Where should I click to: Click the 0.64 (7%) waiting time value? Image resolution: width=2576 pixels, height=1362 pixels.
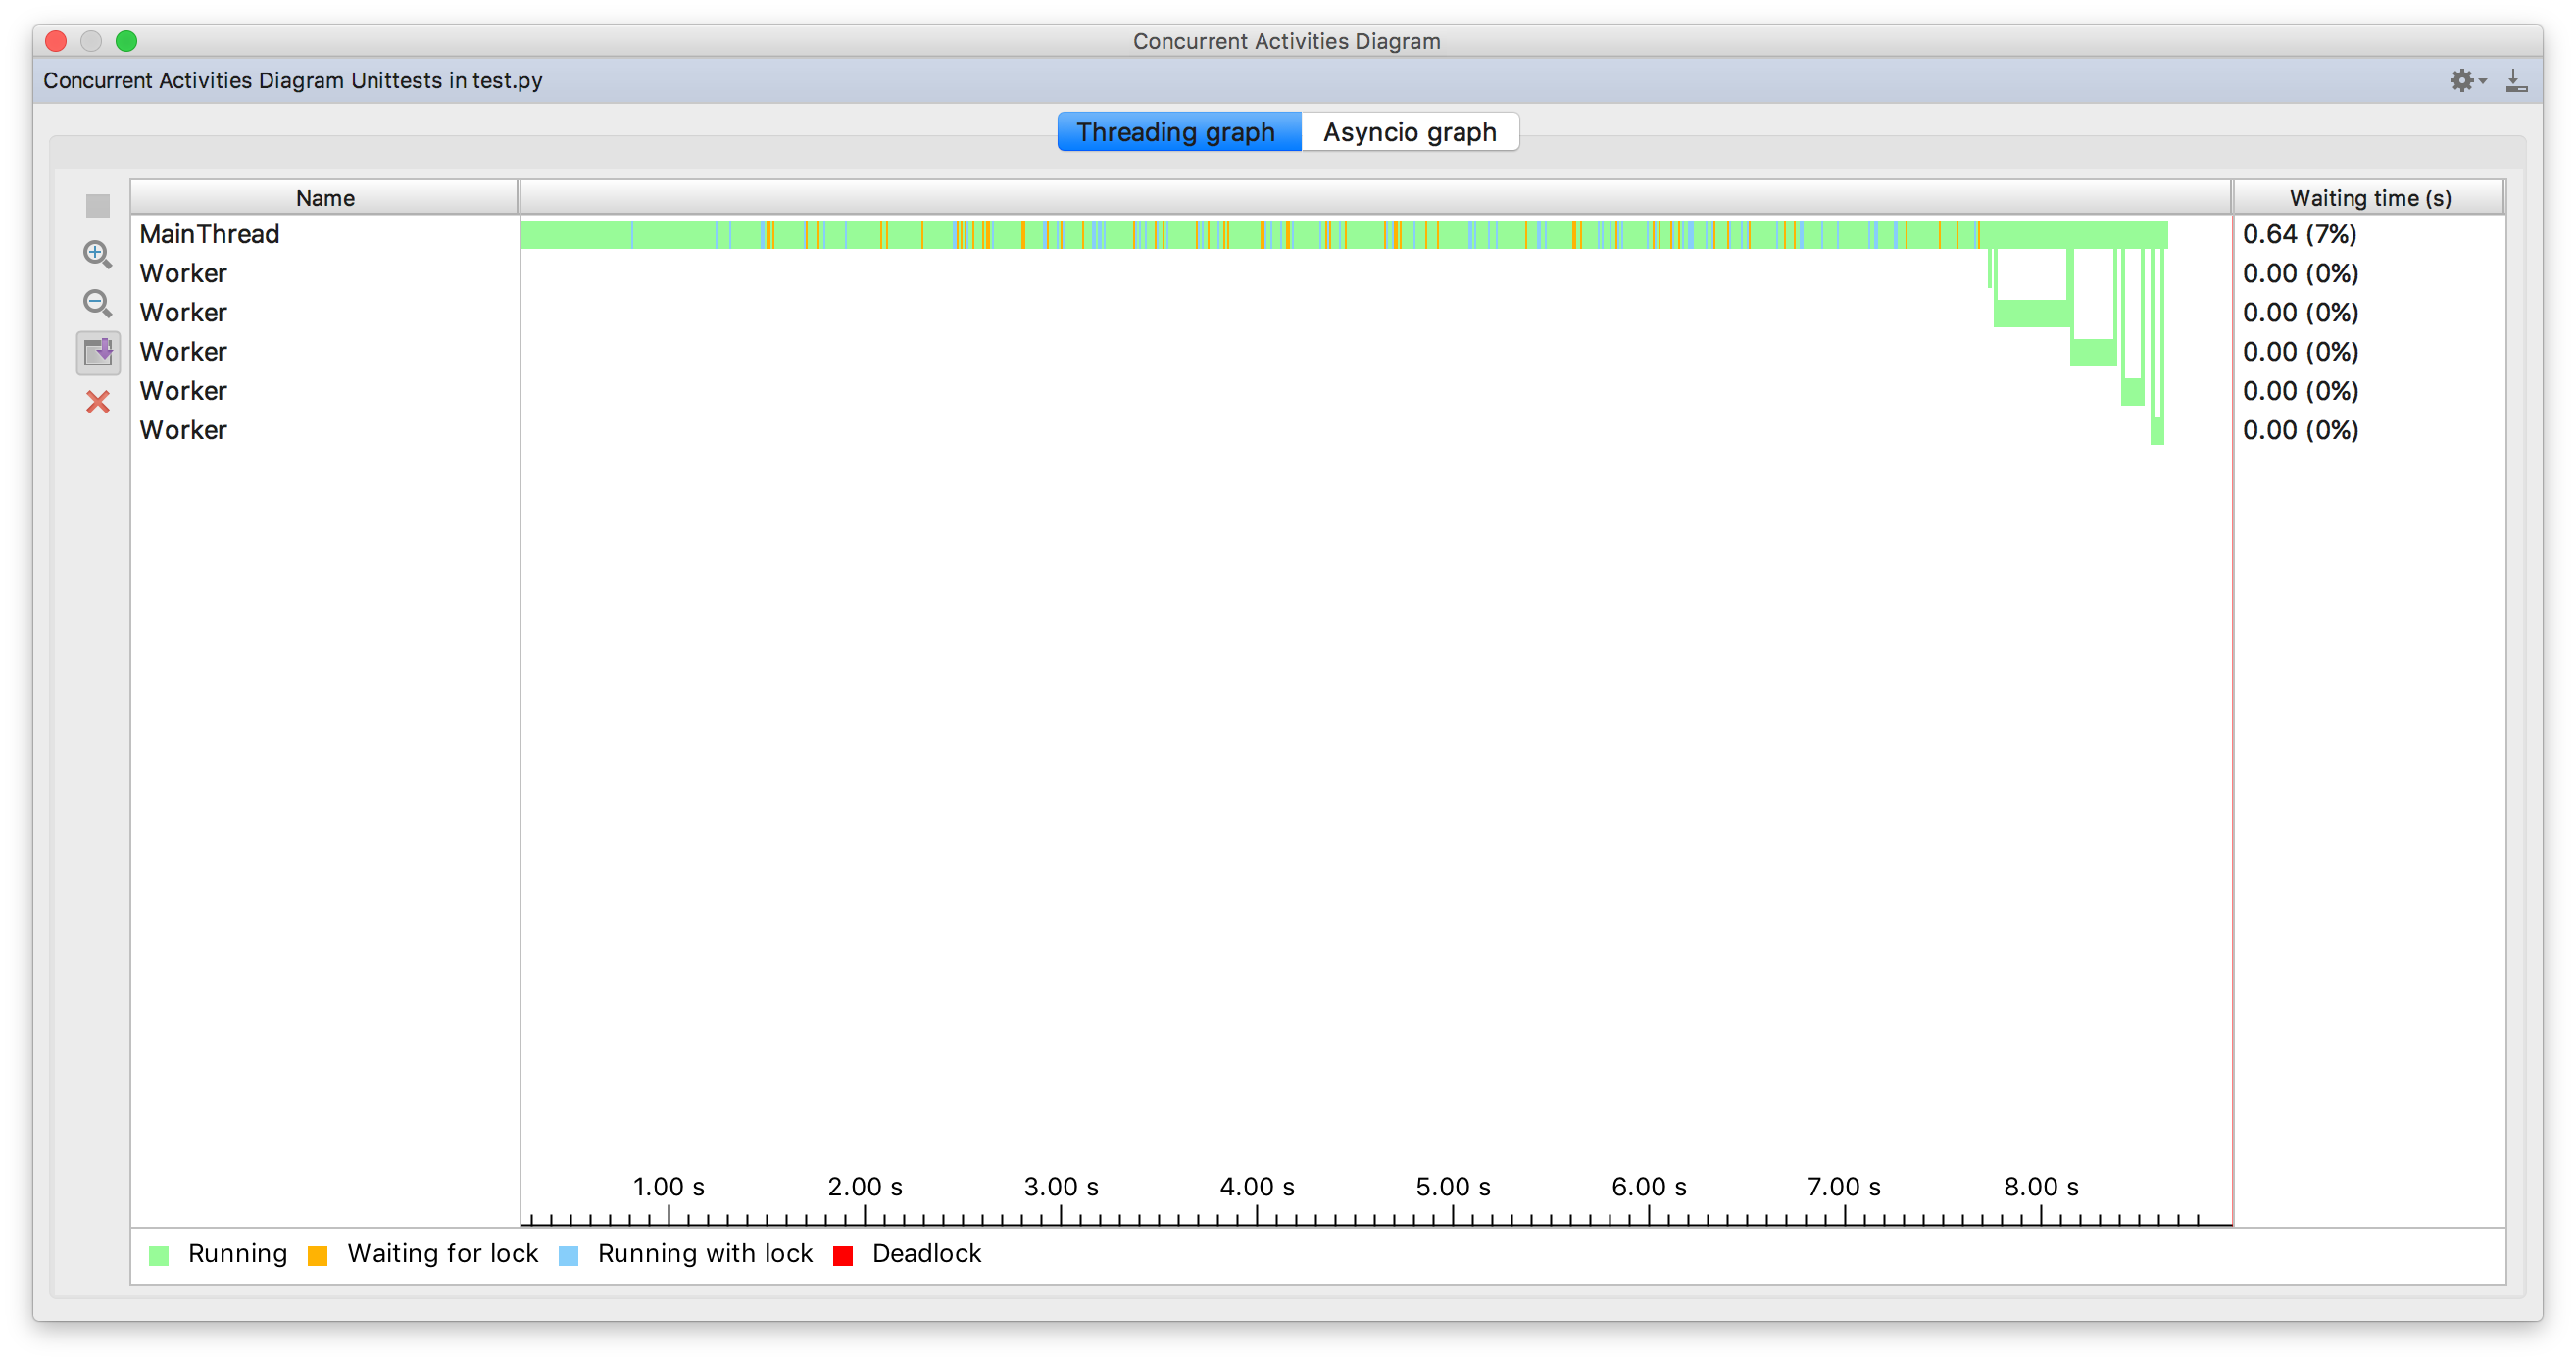2299,234
